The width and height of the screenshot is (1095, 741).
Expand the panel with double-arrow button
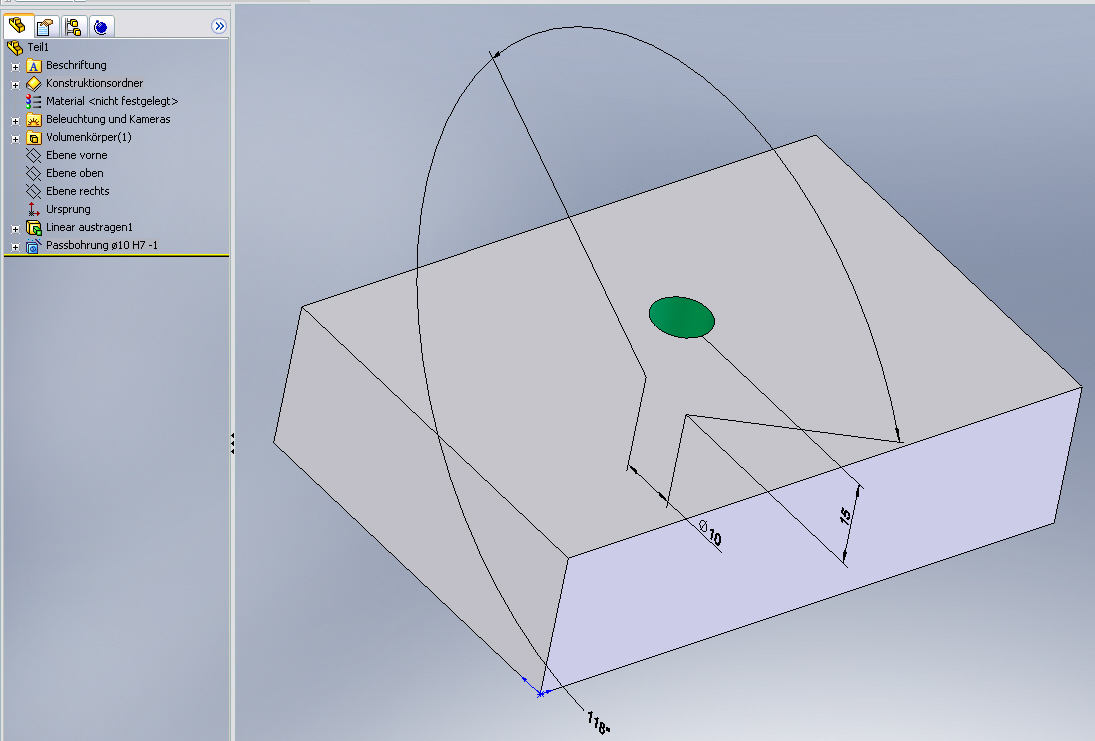(219, 26)
